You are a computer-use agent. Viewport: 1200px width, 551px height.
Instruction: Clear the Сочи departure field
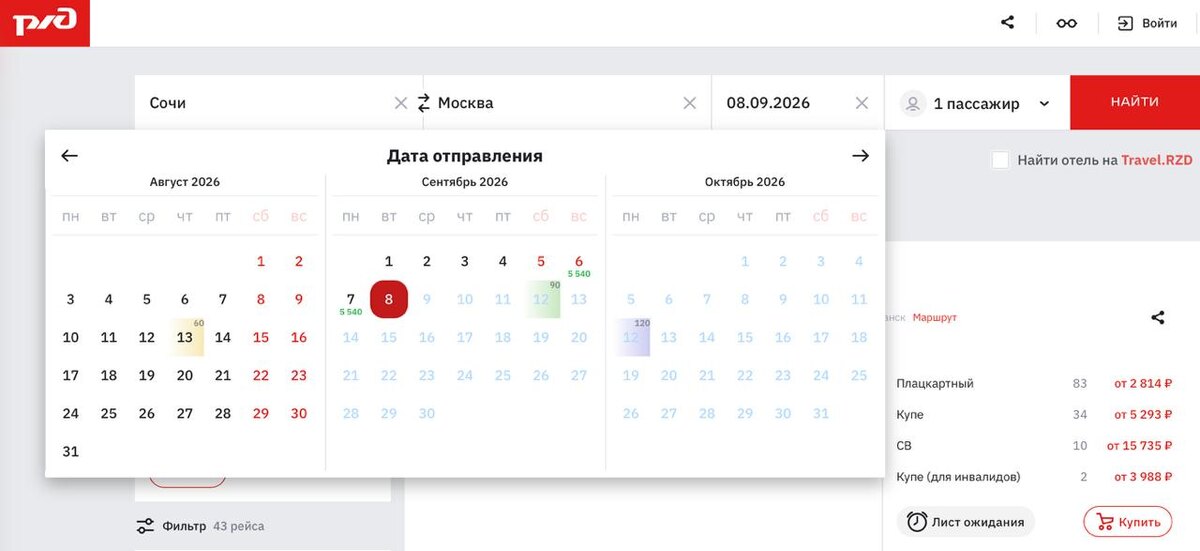coord(401,103)
